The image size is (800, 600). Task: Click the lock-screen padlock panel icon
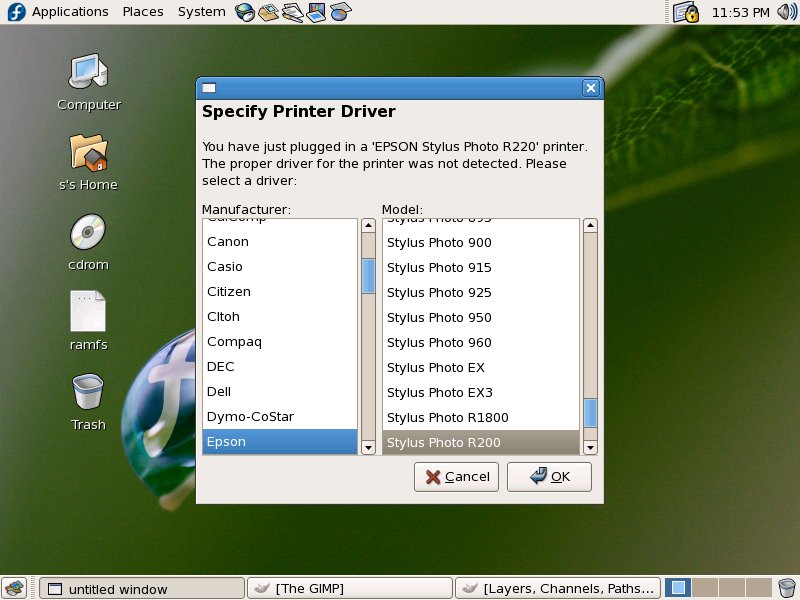pos(685,12)
